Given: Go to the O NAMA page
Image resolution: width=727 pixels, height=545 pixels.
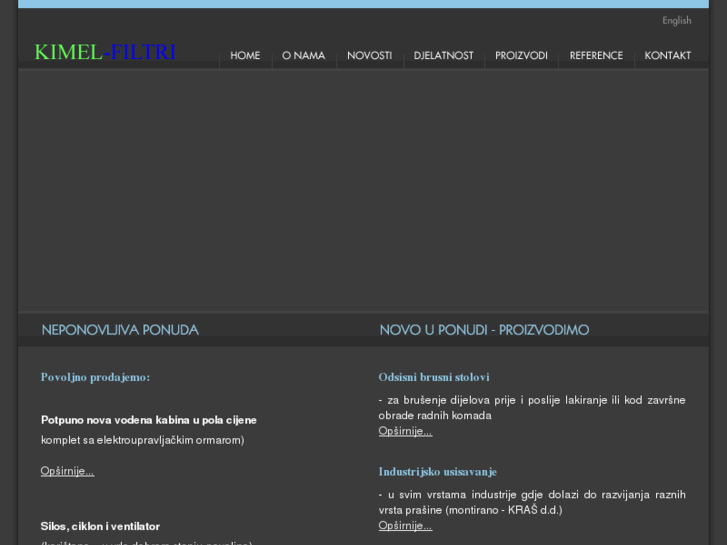Looking at the screenshot, I should click(x=304, y=56).
